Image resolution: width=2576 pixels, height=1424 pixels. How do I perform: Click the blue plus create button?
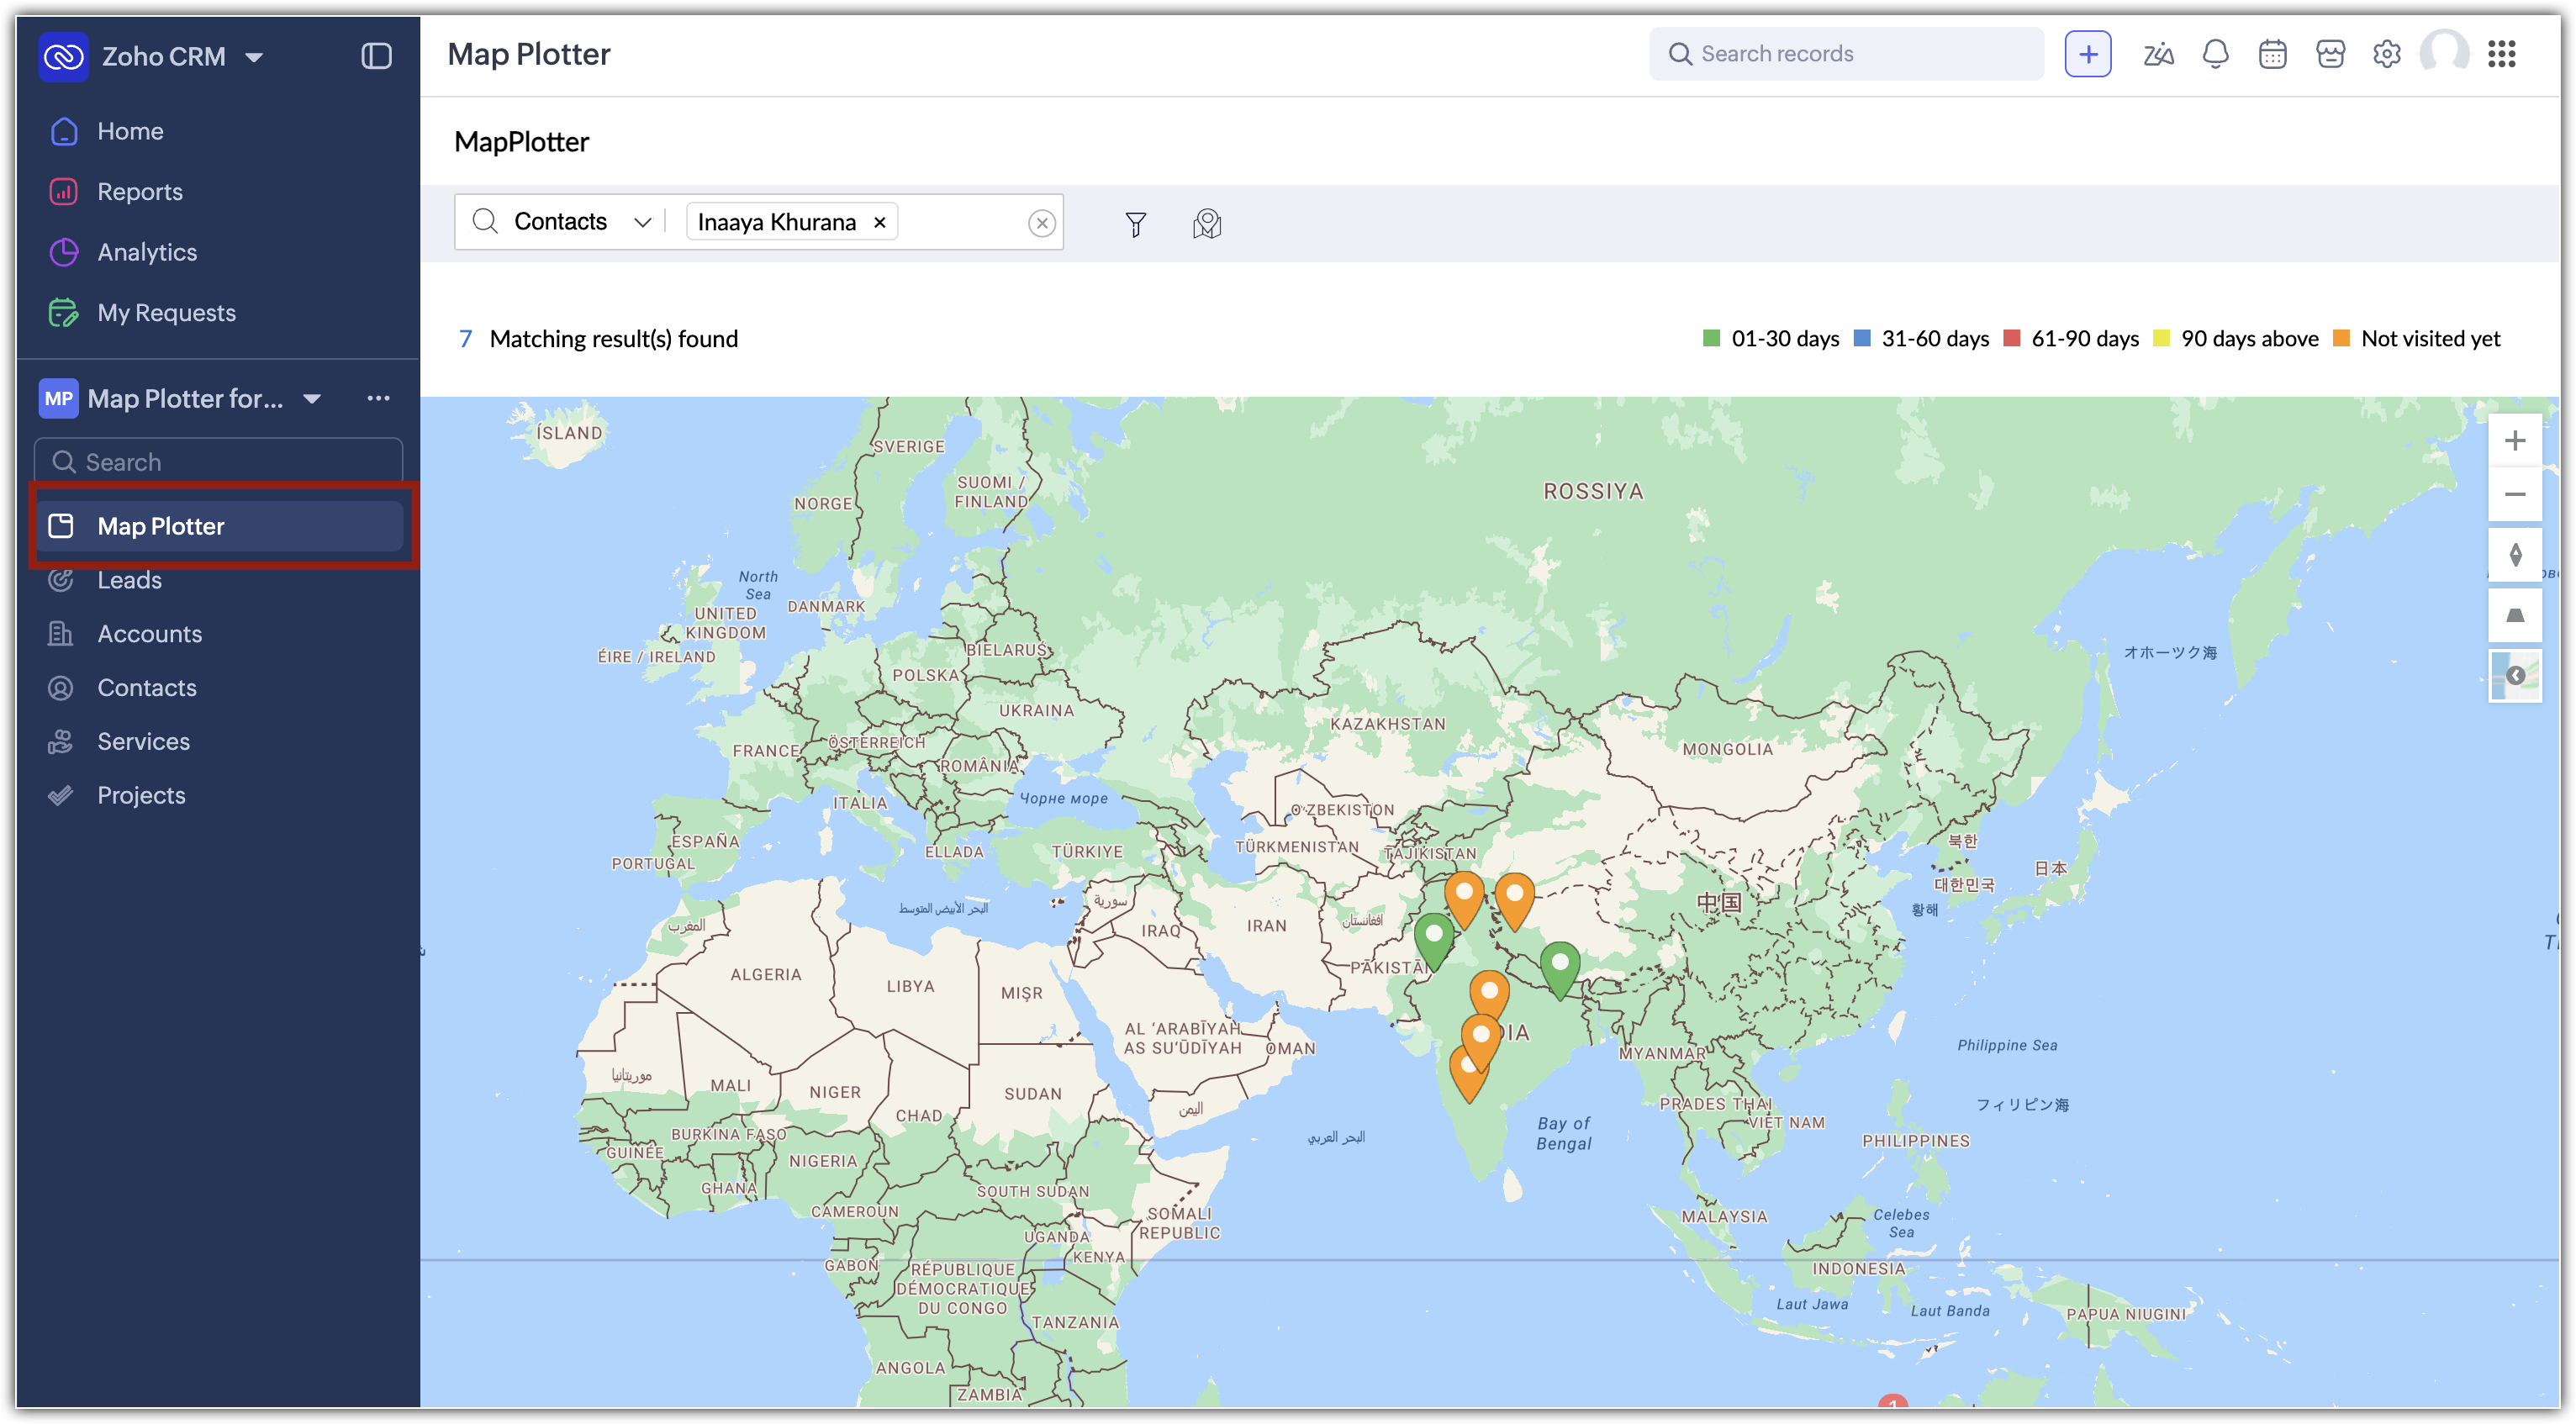[x=2088, y=54]
